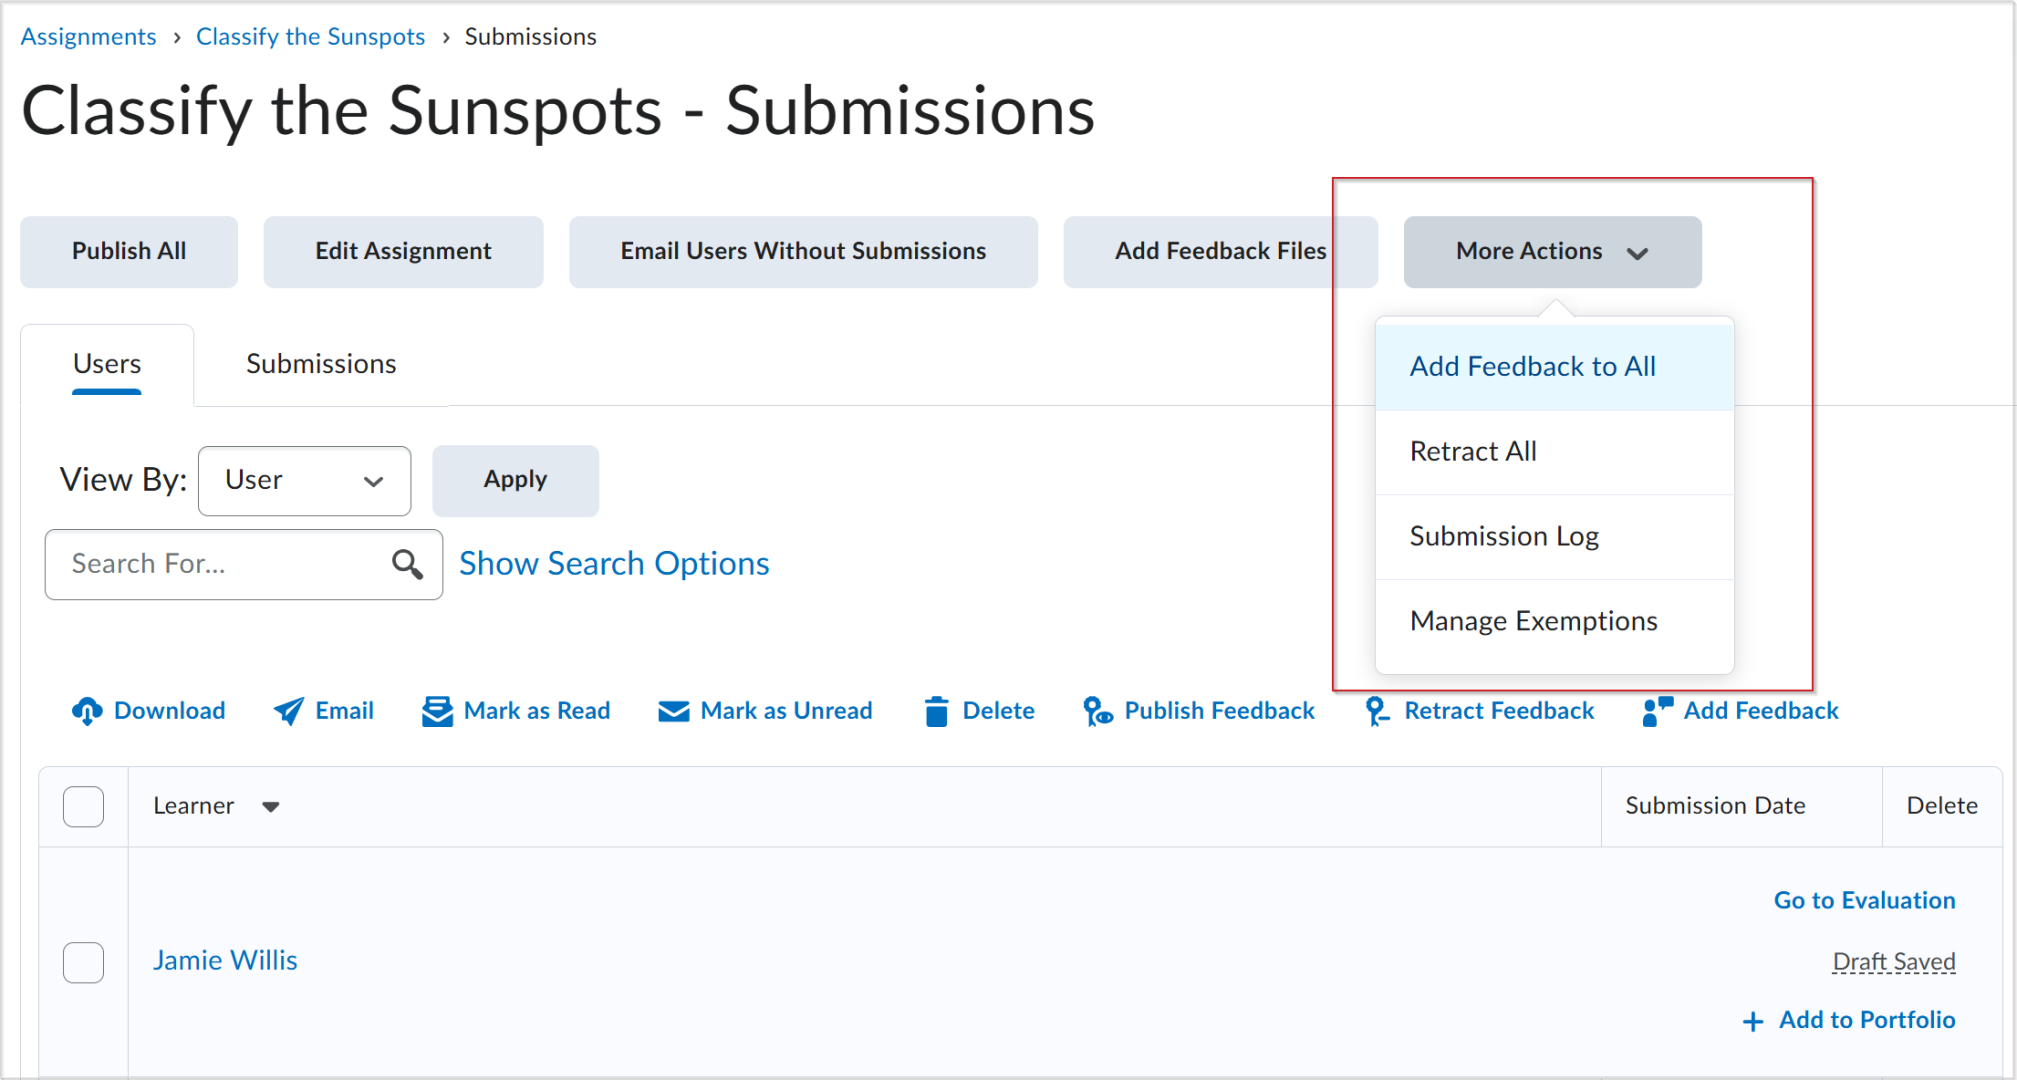2017x1080 pixels.
Task: Open the View By selection dropdown
Action: (x=304, y=480)
